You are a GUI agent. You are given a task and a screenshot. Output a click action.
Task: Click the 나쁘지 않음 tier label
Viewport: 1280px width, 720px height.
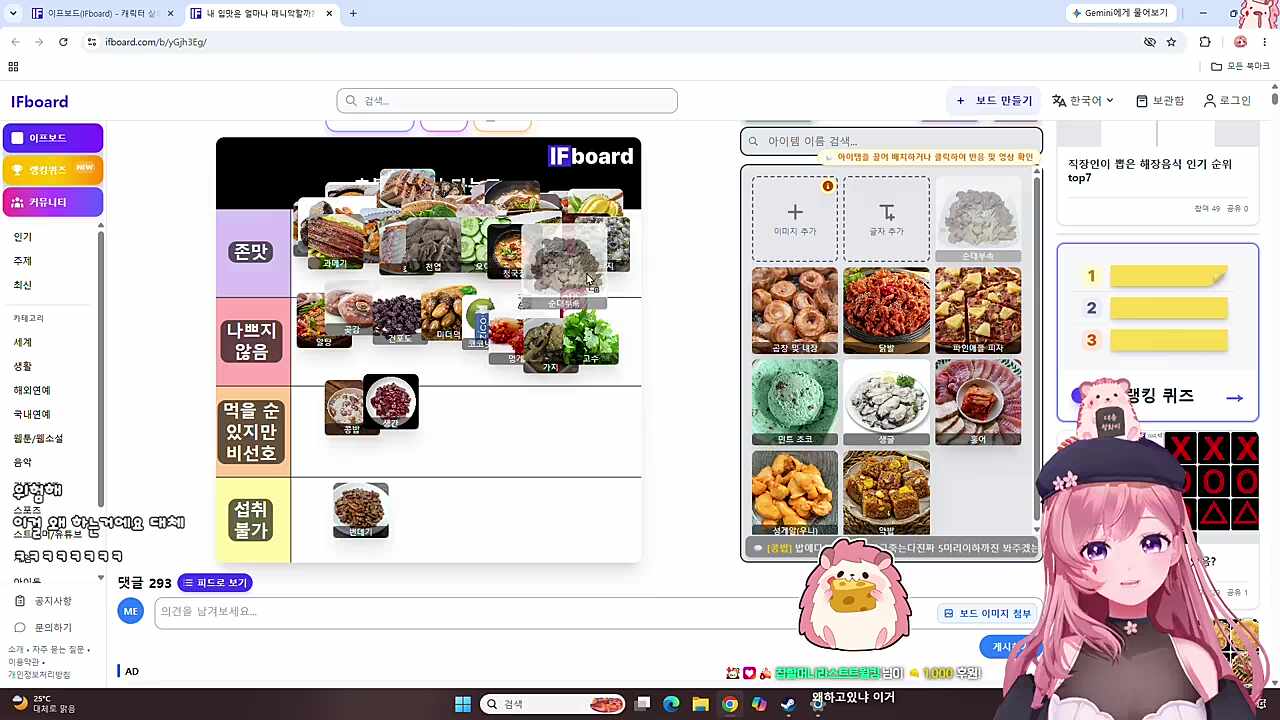click(252, 342)
